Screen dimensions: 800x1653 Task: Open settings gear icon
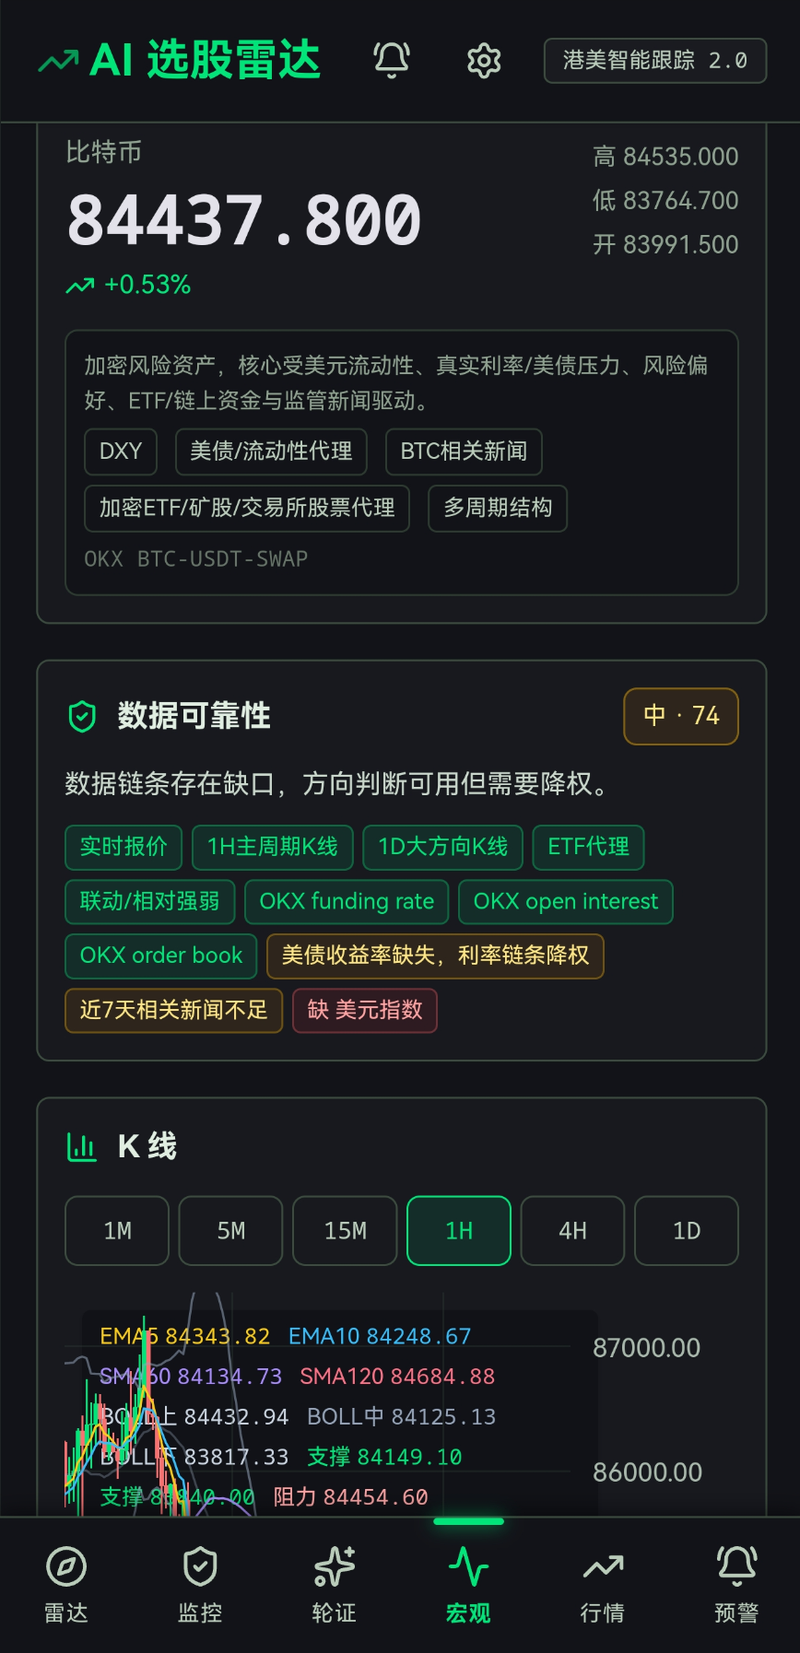(484, 61)
